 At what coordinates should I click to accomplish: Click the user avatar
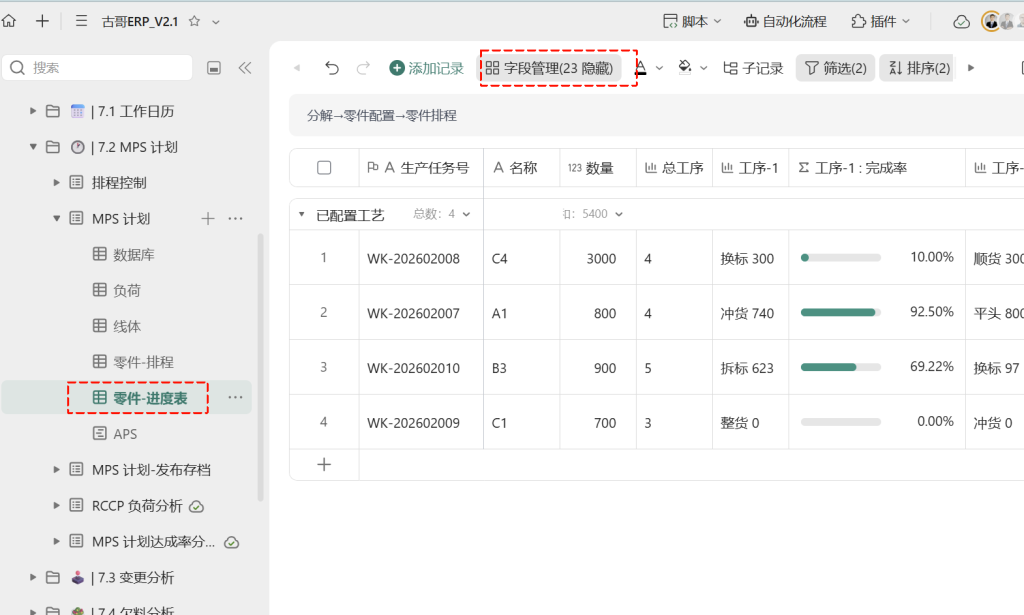(991, 22)
